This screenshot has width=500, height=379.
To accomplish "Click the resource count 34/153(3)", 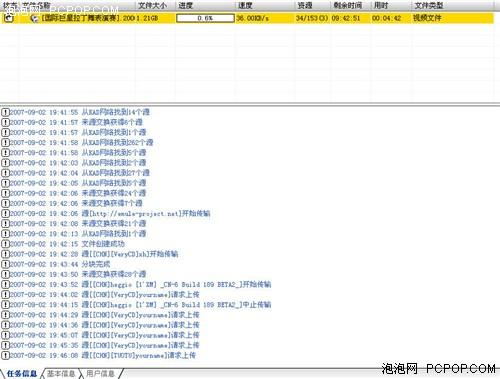I will pos(312,18).
